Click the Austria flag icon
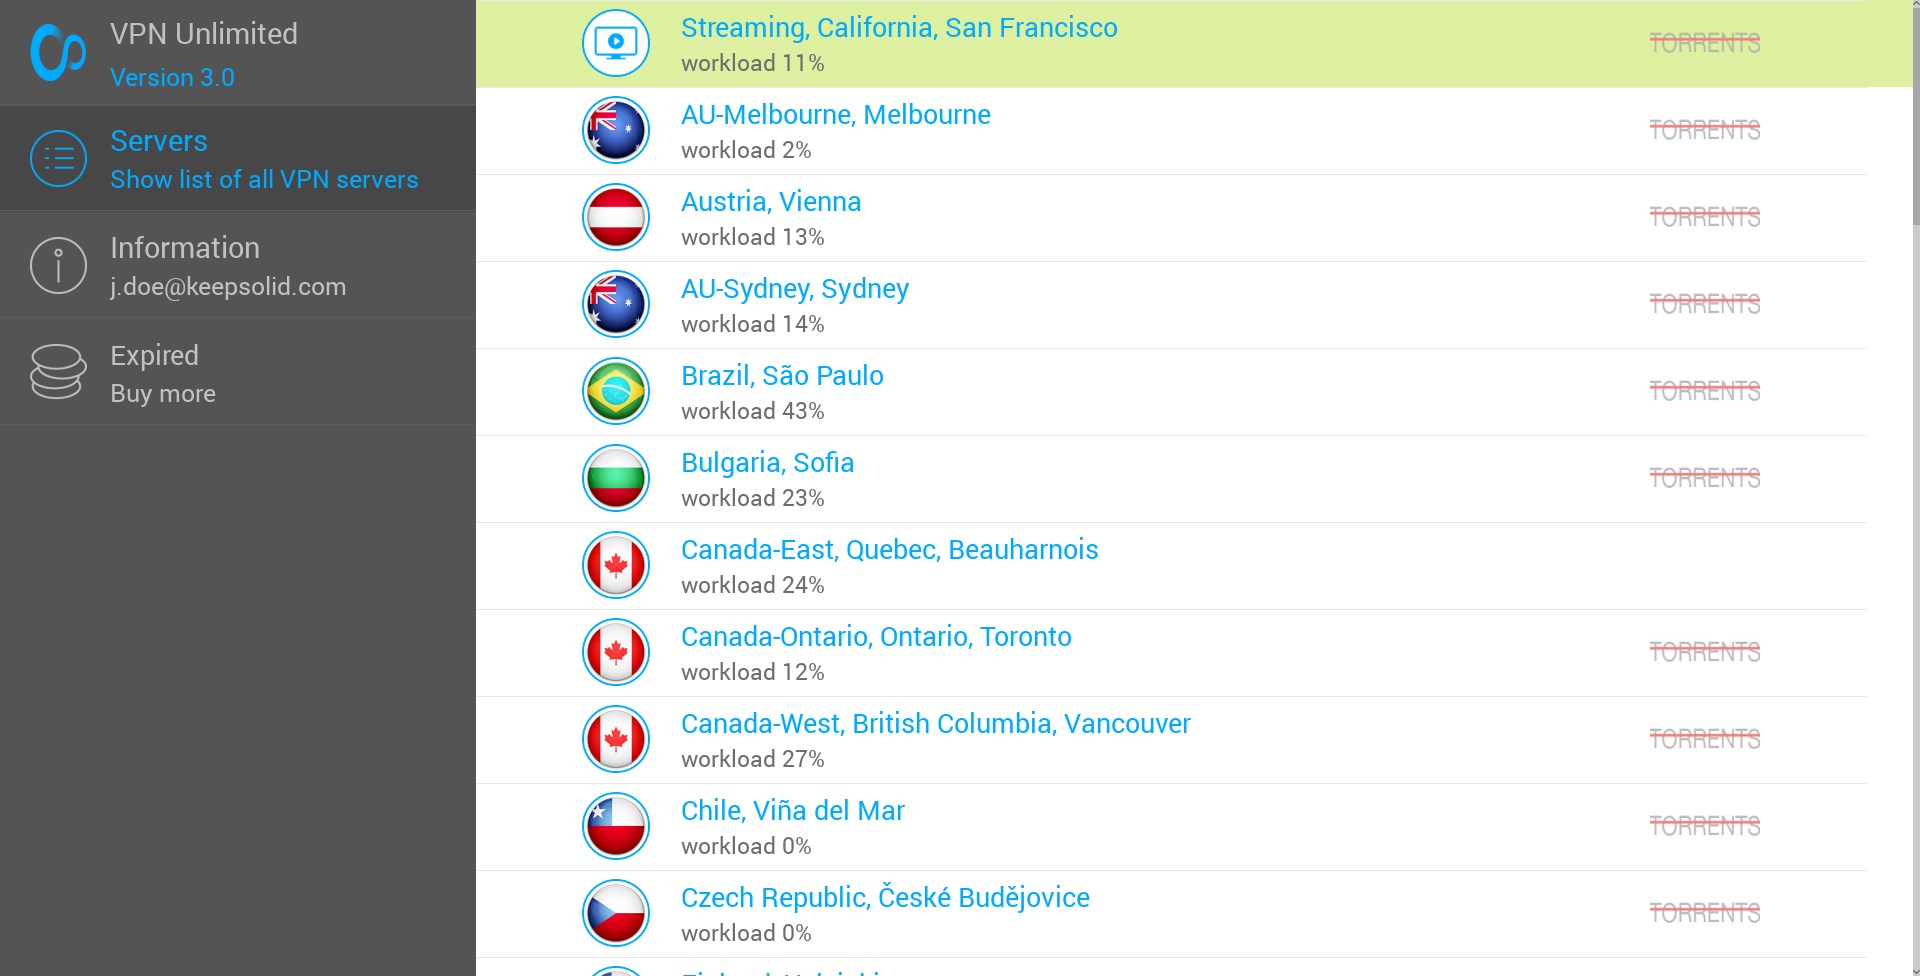Image resolution: width=1920 pixels, height=976 pixels. (x=616, y=217)
